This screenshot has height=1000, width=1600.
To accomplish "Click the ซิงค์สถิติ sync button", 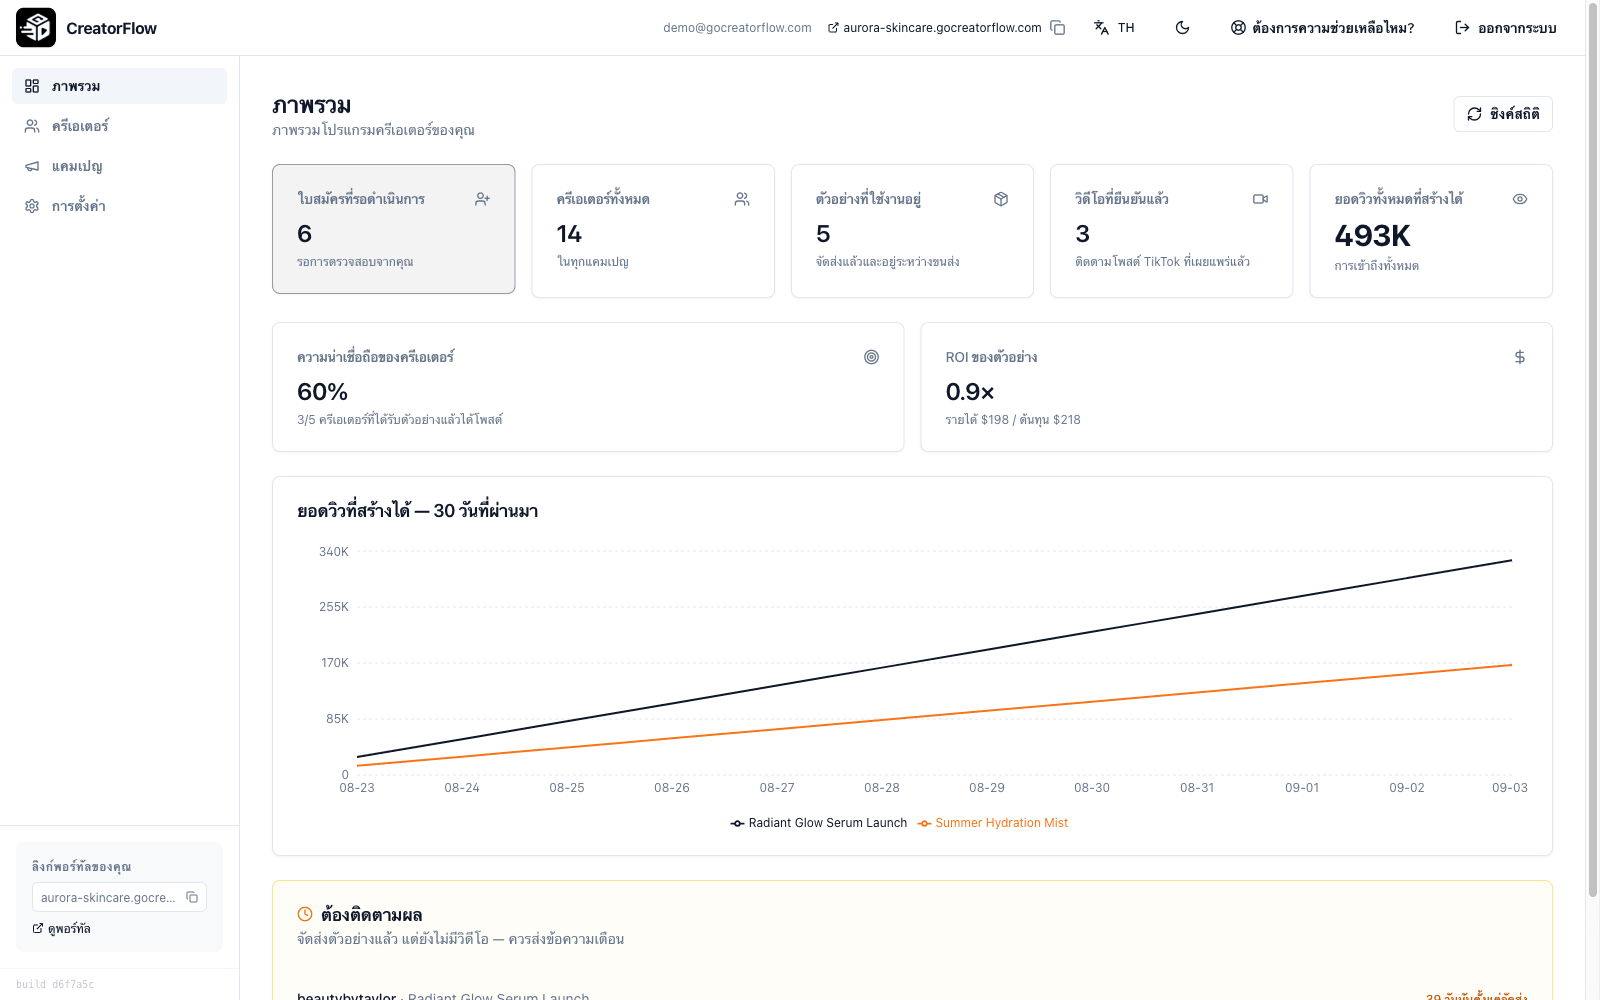I will (1503, 114).
